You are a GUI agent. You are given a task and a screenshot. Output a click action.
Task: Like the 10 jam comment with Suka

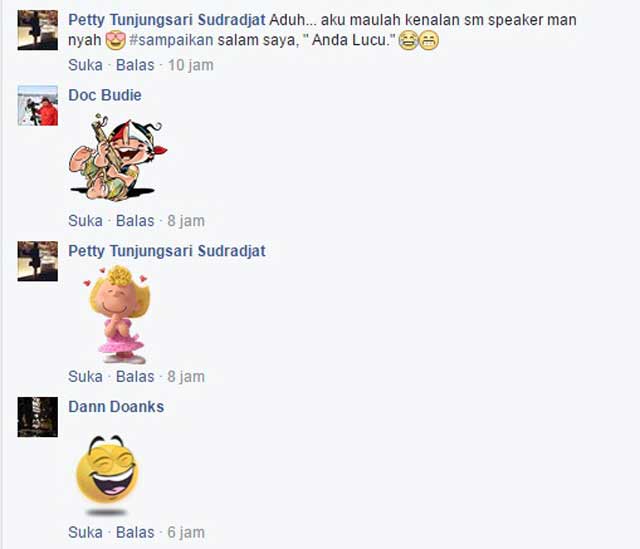click(x=85, y=65)
